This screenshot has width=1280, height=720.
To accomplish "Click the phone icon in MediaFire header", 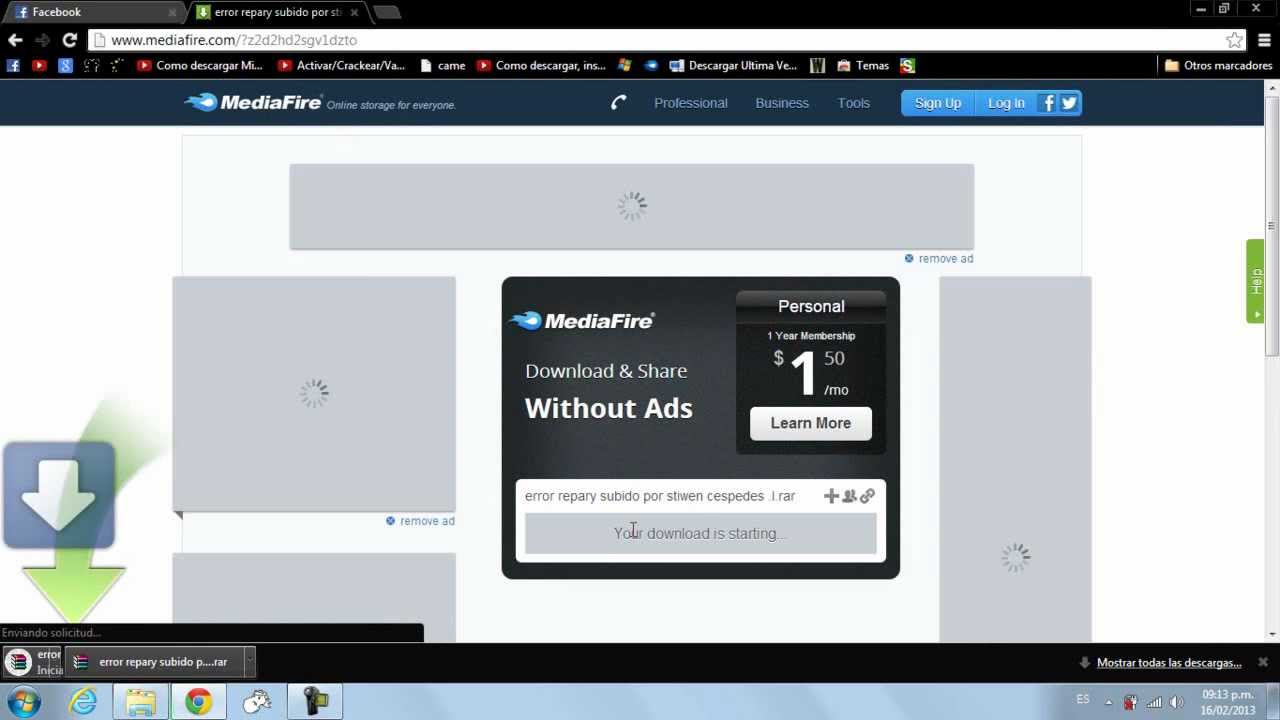I will tap(619, 102).
